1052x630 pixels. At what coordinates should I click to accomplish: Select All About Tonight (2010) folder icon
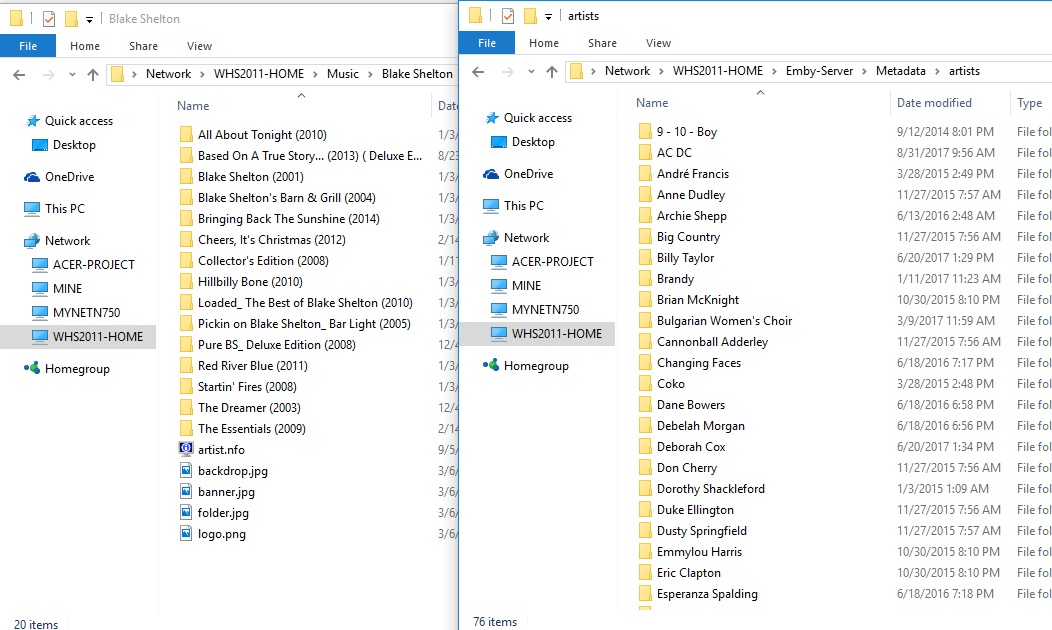click(x=186, y=135)
